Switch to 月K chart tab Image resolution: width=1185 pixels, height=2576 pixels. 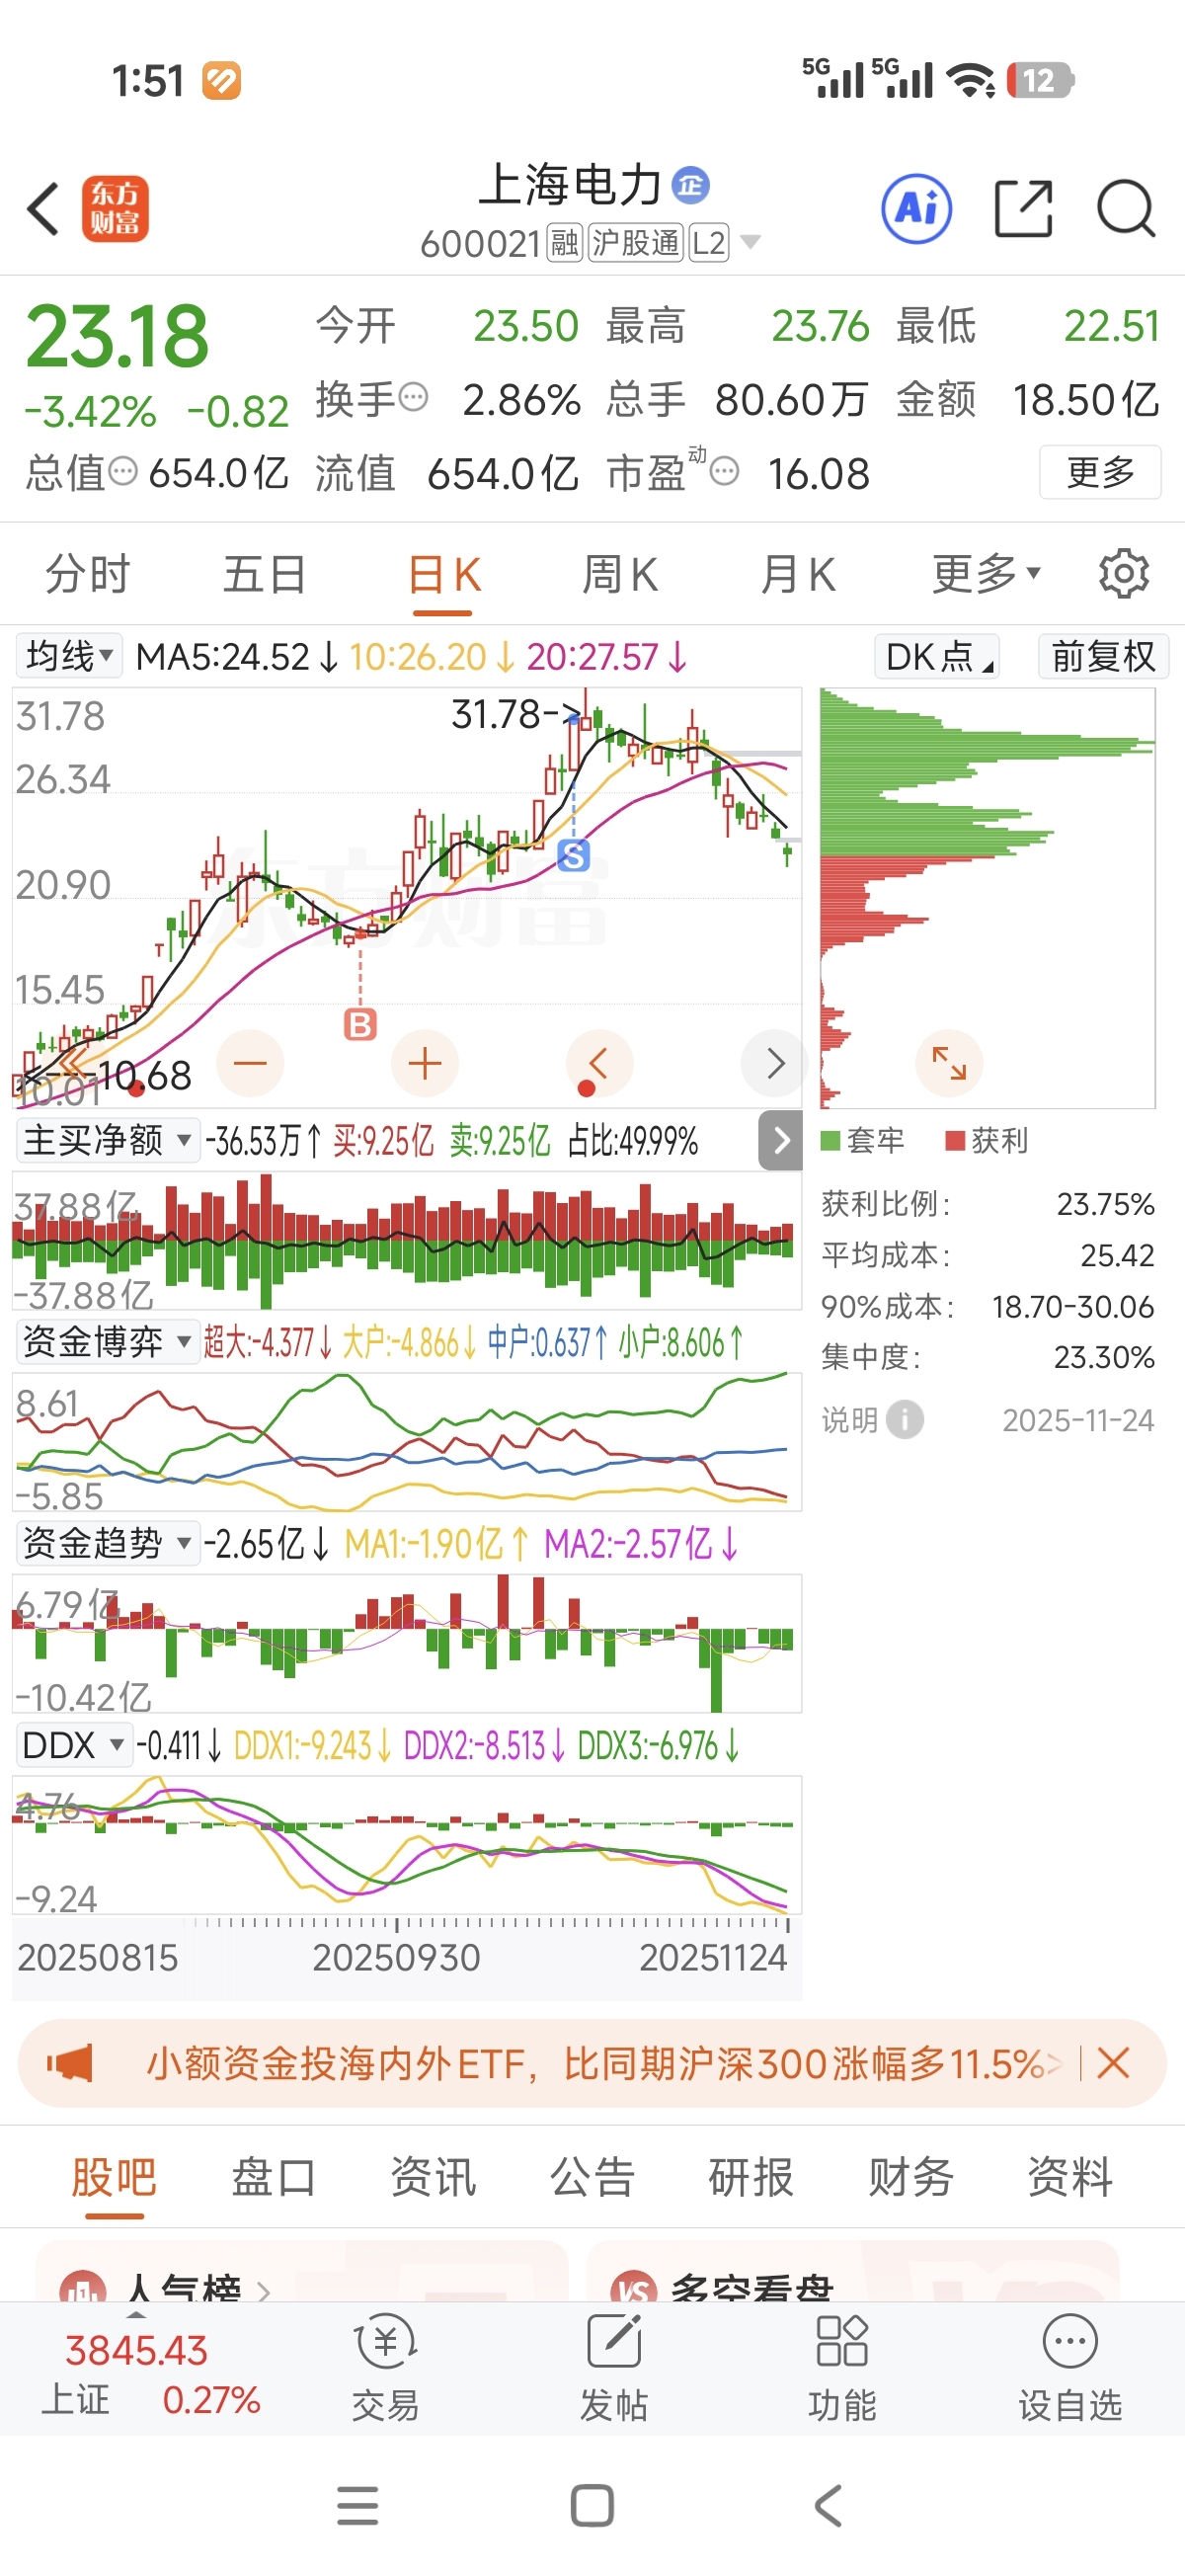pyautogui.click(x=797, y=573)
